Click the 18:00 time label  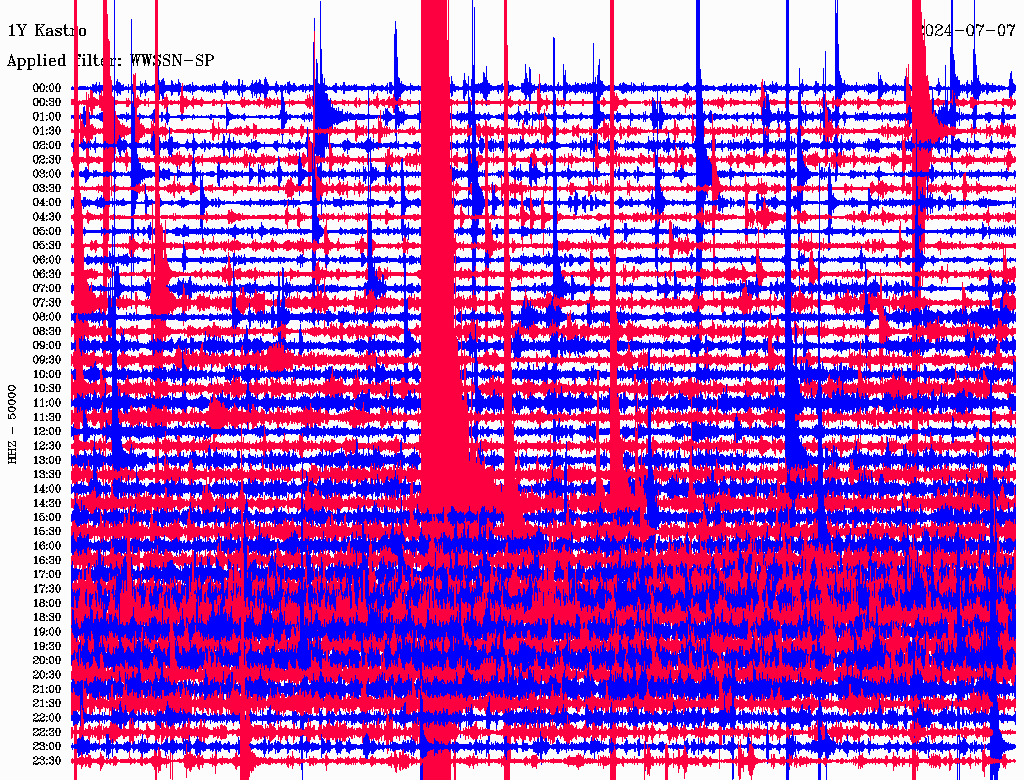(47, 603)
